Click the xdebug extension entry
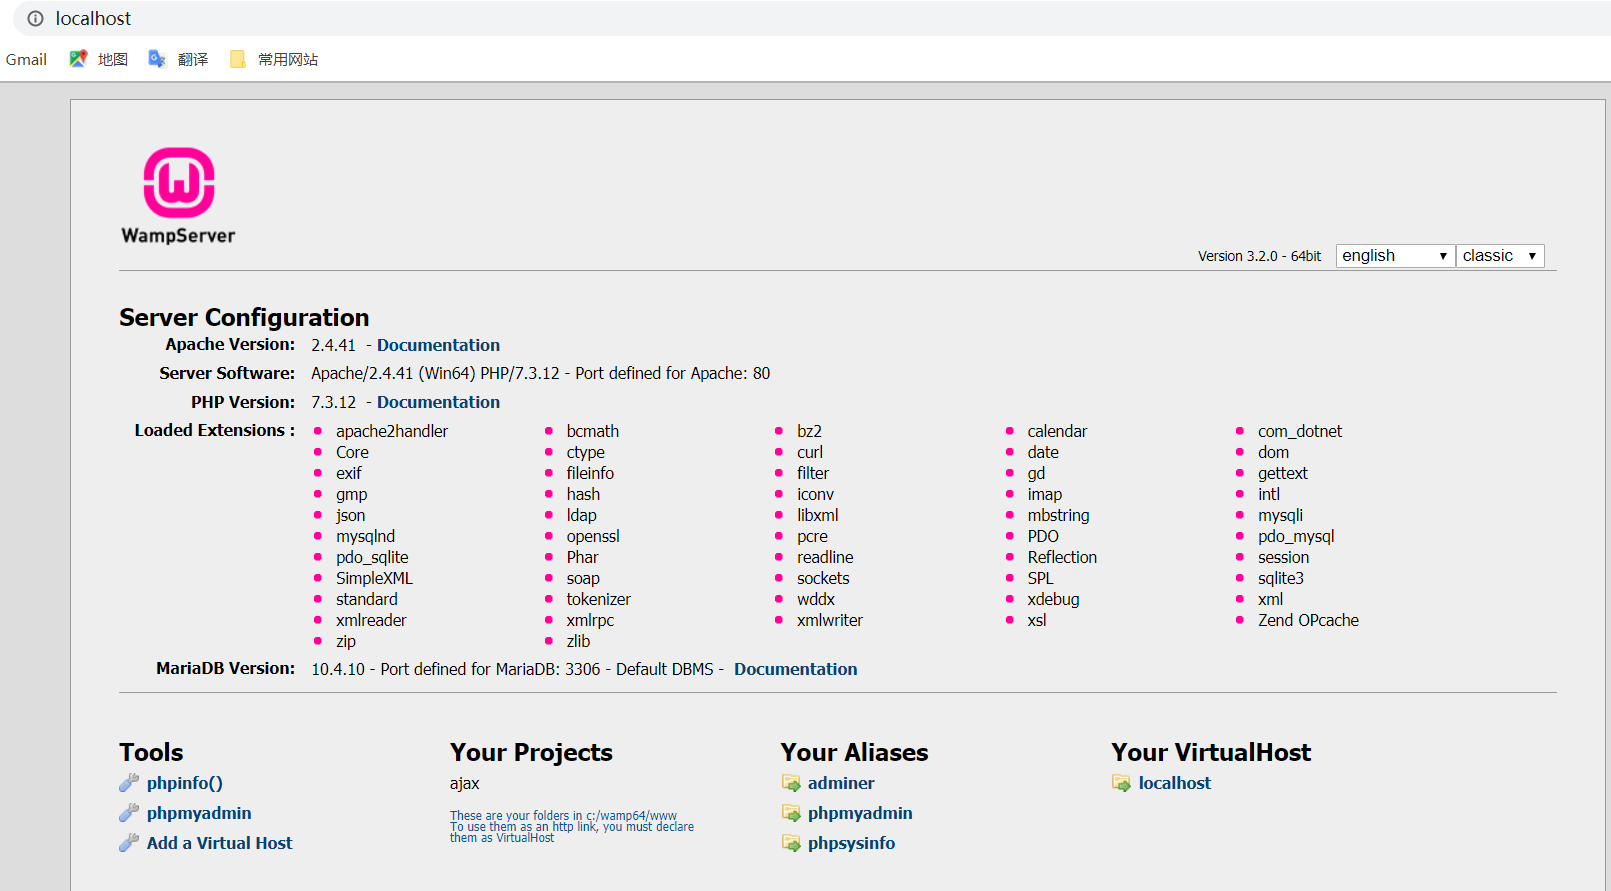 (1053, 599)
